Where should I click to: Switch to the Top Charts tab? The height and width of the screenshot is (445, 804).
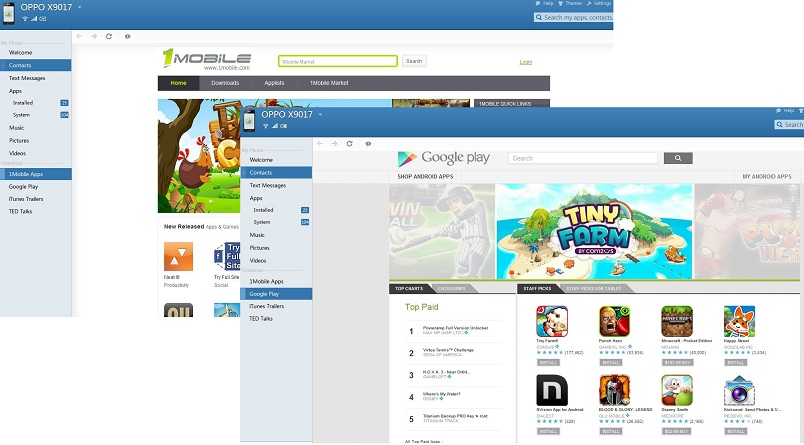tap(409, 289)
